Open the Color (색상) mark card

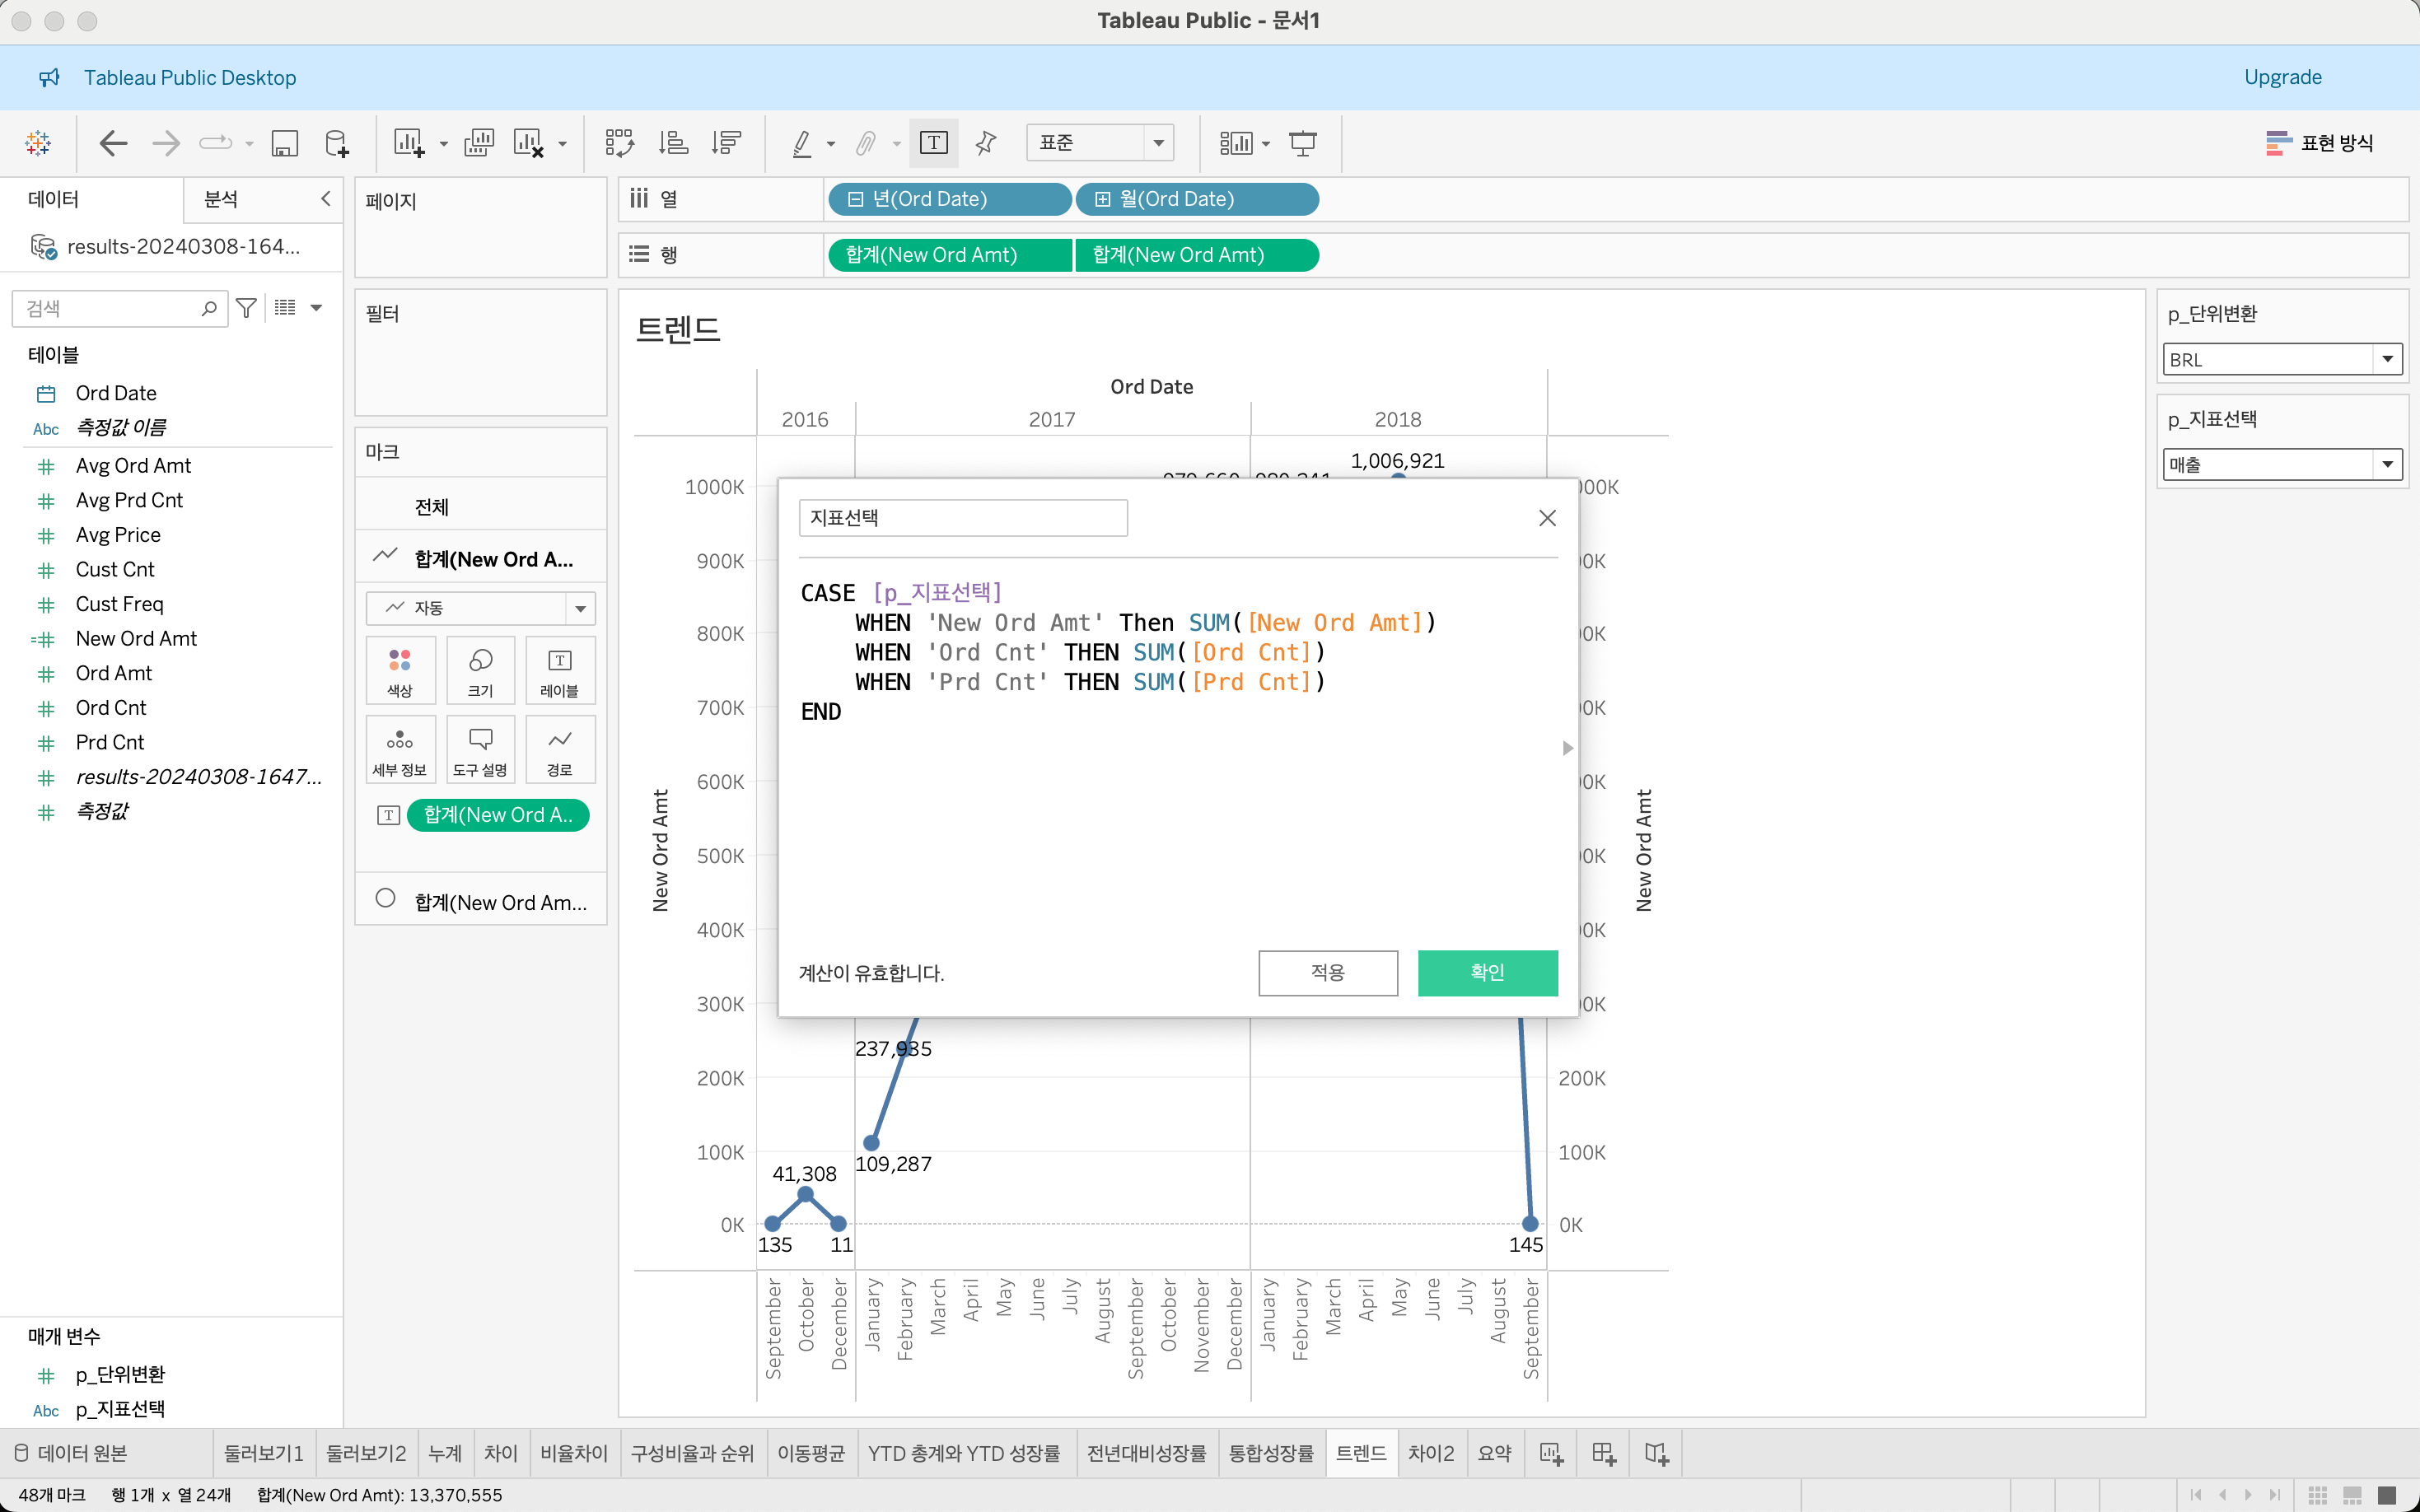(400, 670)
